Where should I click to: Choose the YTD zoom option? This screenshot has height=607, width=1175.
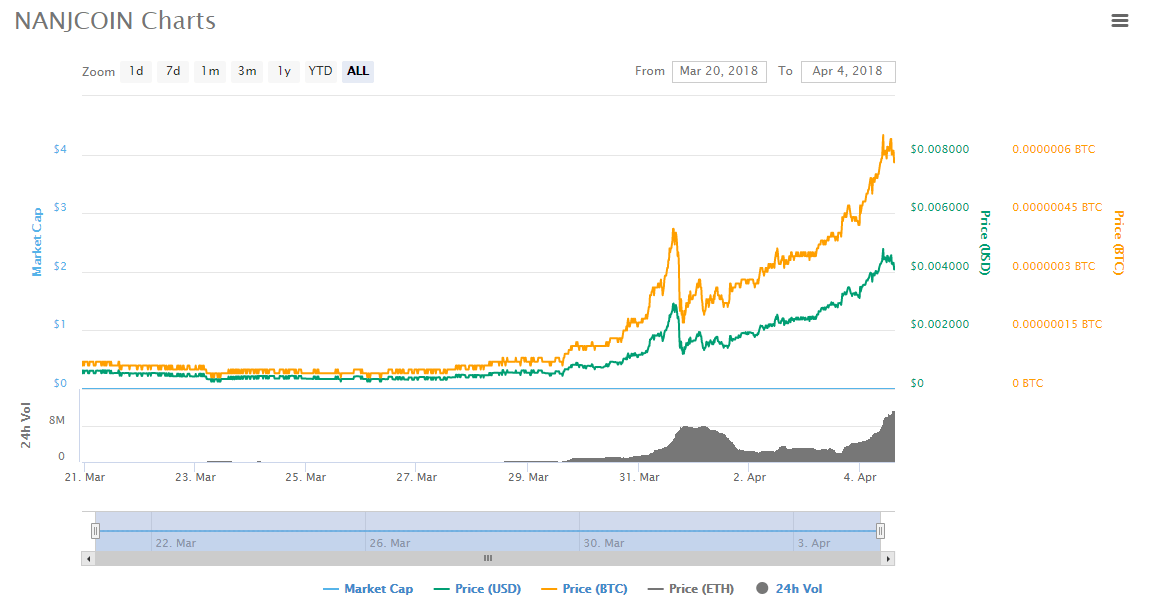click(320, 71)
